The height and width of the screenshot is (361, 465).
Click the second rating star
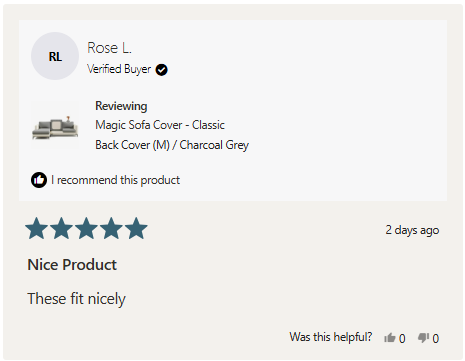coord(62,228)
